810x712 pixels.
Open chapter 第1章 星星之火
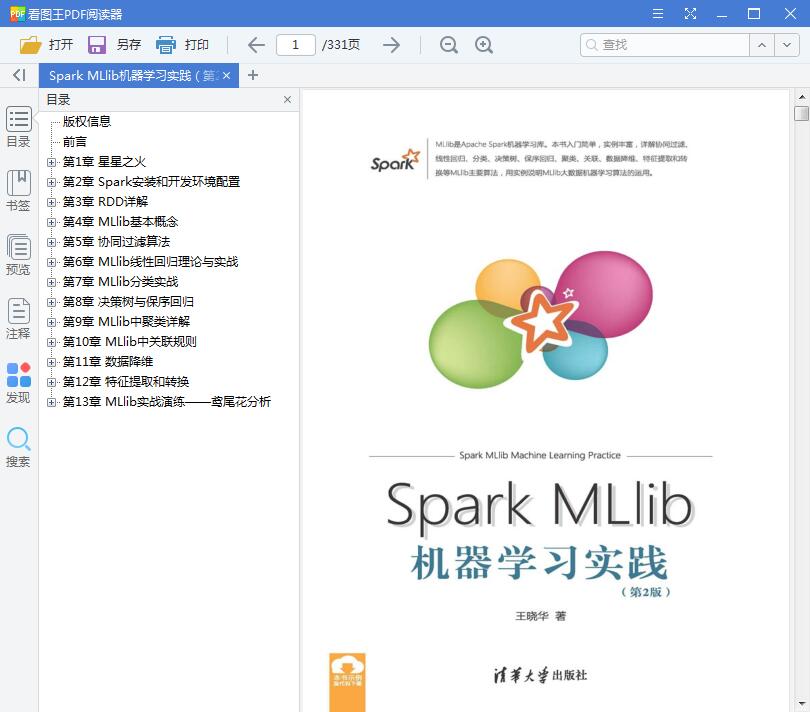pyautogui.click(x=104, y=162)
